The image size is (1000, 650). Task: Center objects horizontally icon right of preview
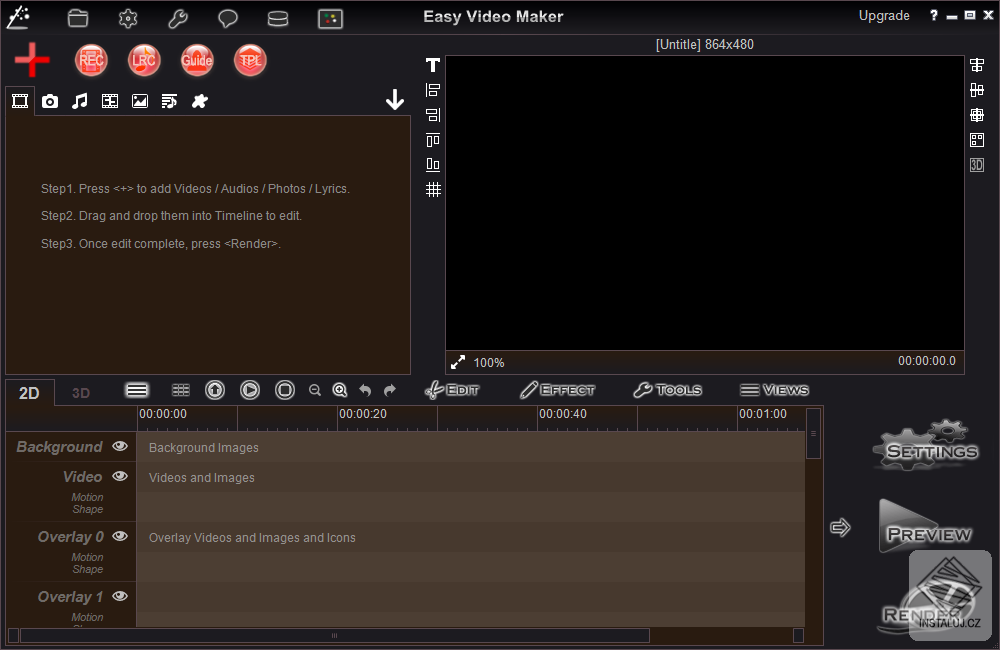pos(977,65)
